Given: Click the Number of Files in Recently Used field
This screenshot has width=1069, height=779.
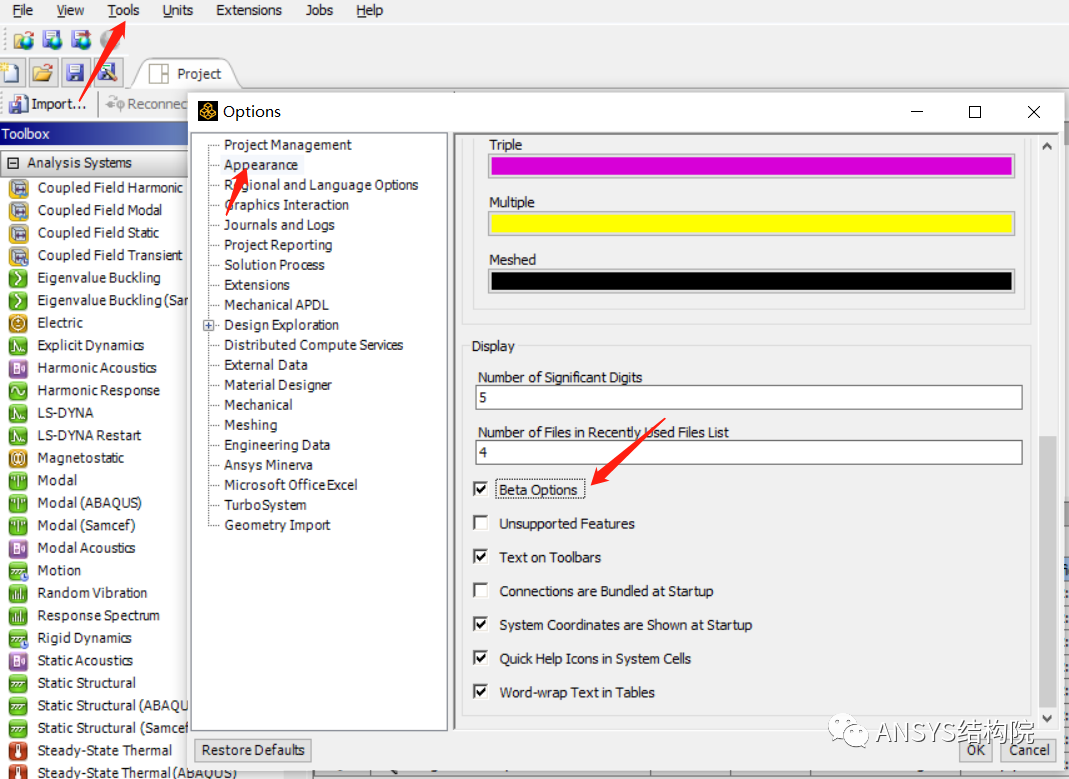Looking at the screenshot, I should [x=749, y=452].
